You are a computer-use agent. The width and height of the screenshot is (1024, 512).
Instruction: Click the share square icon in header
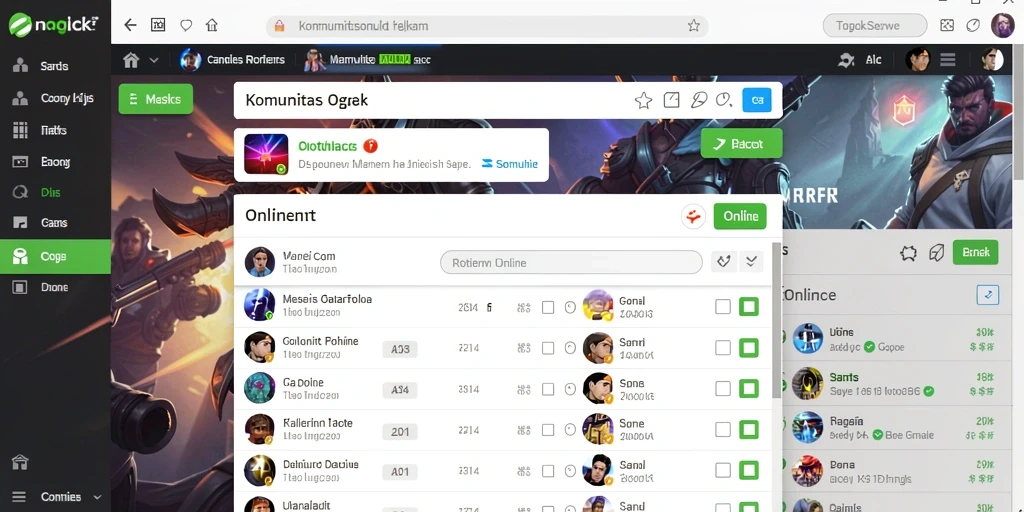[x=671, y=100]
